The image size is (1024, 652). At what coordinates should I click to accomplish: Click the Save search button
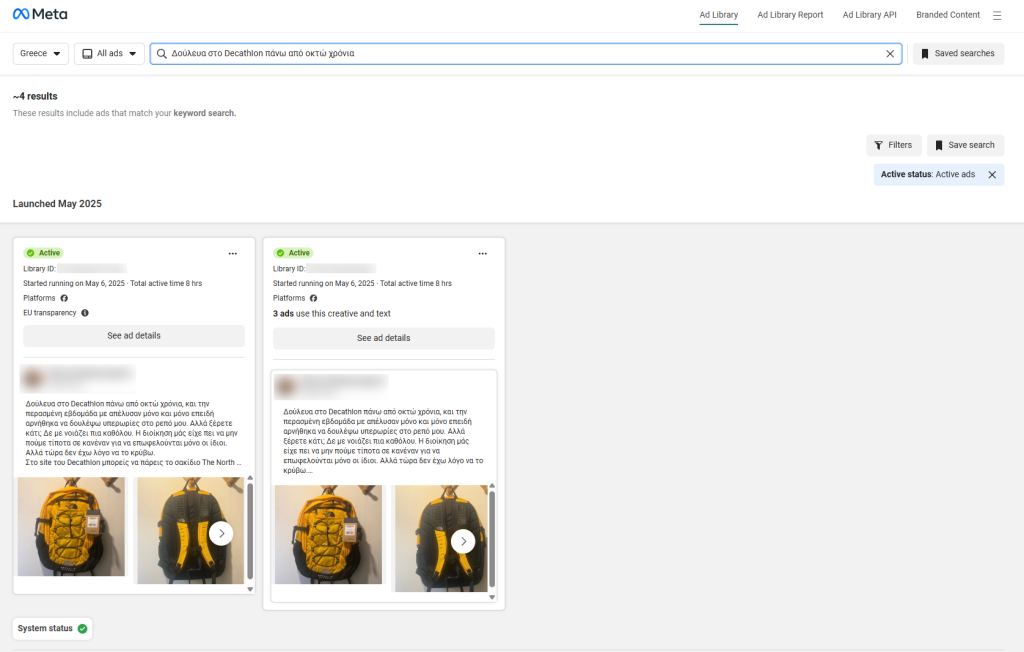965,145
